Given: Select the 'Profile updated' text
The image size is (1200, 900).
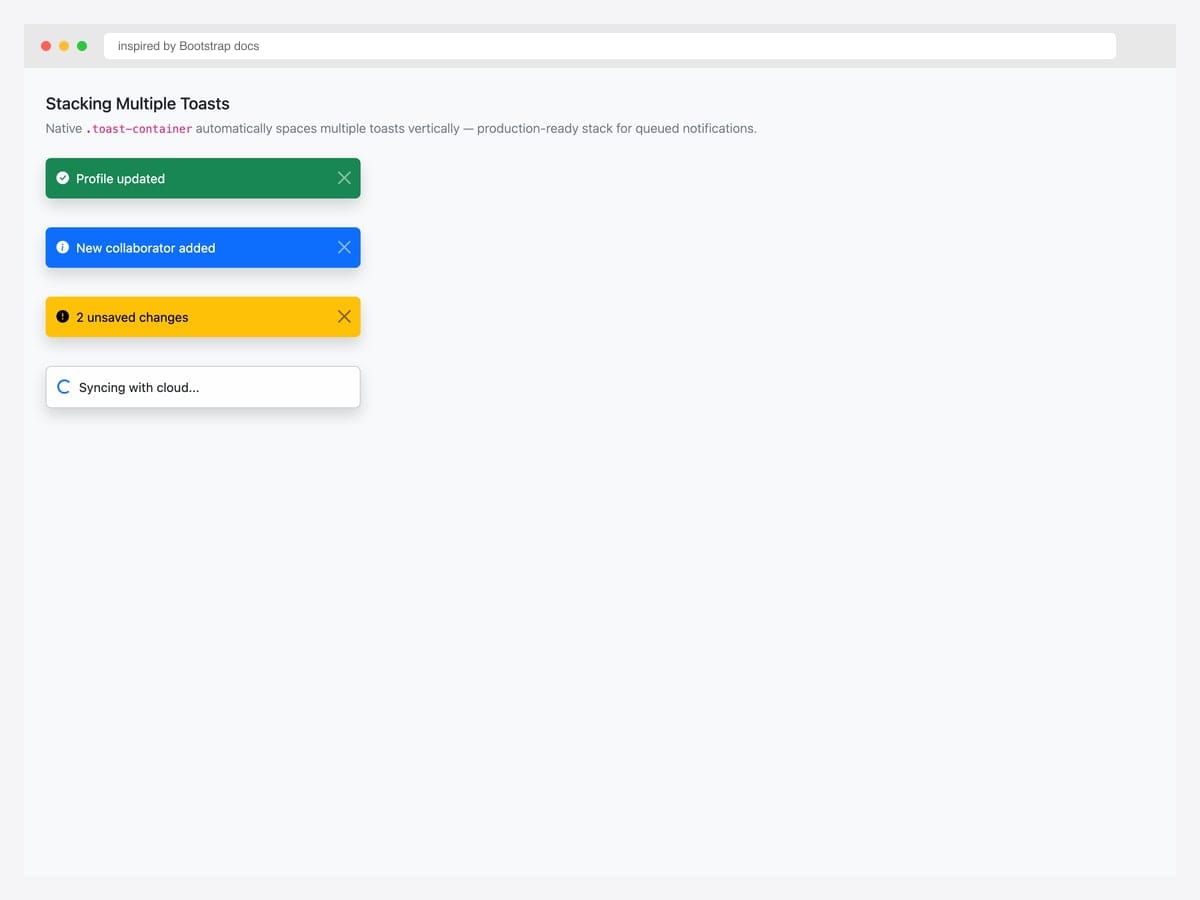Looking at the screenshot, I should pyautogui.click(x=120, y=178).
